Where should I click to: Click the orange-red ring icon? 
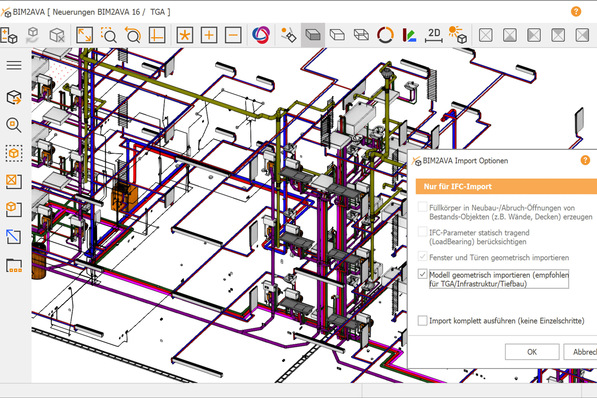tap(385, 35)
